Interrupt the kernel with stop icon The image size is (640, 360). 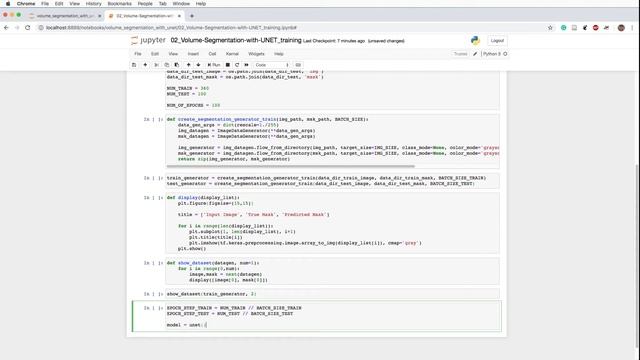228,65
